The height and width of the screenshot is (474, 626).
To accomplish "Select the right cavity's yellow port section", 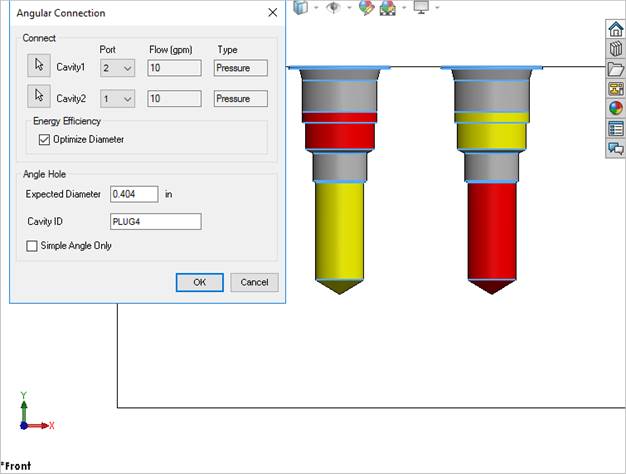I will (x=492, y=136).
